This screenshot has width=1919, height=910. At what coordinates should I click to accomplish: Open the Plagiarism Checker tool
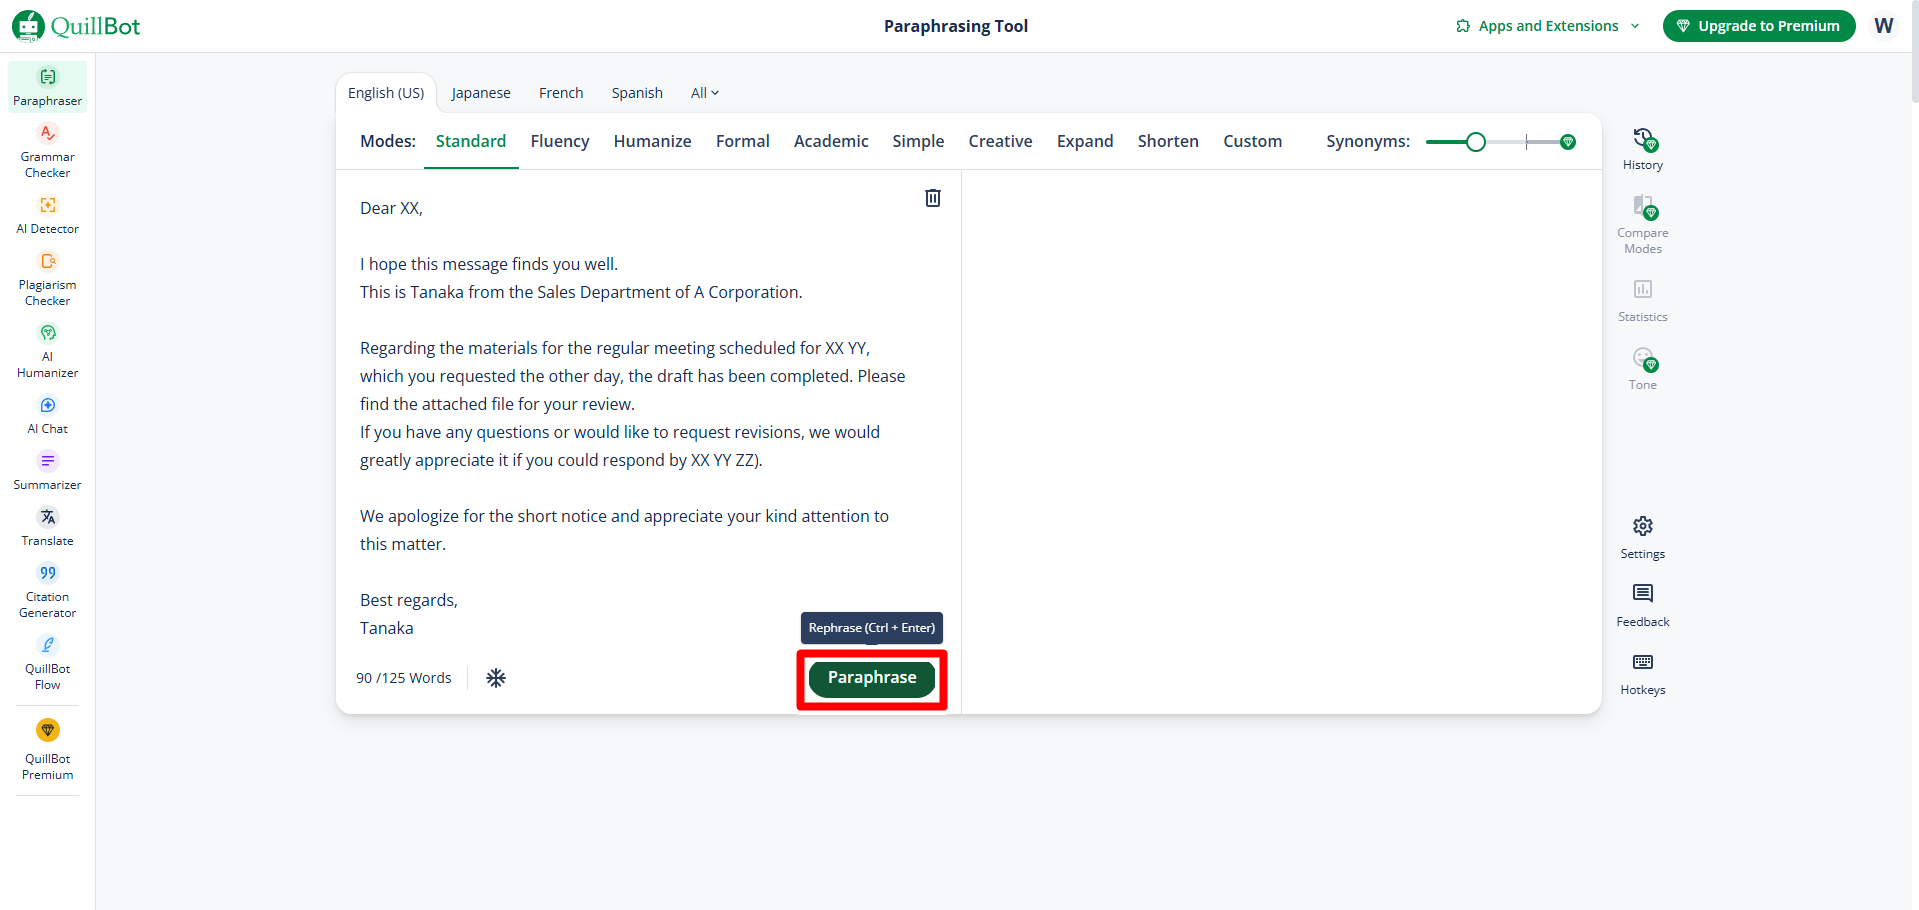click(x=47, y=279)
